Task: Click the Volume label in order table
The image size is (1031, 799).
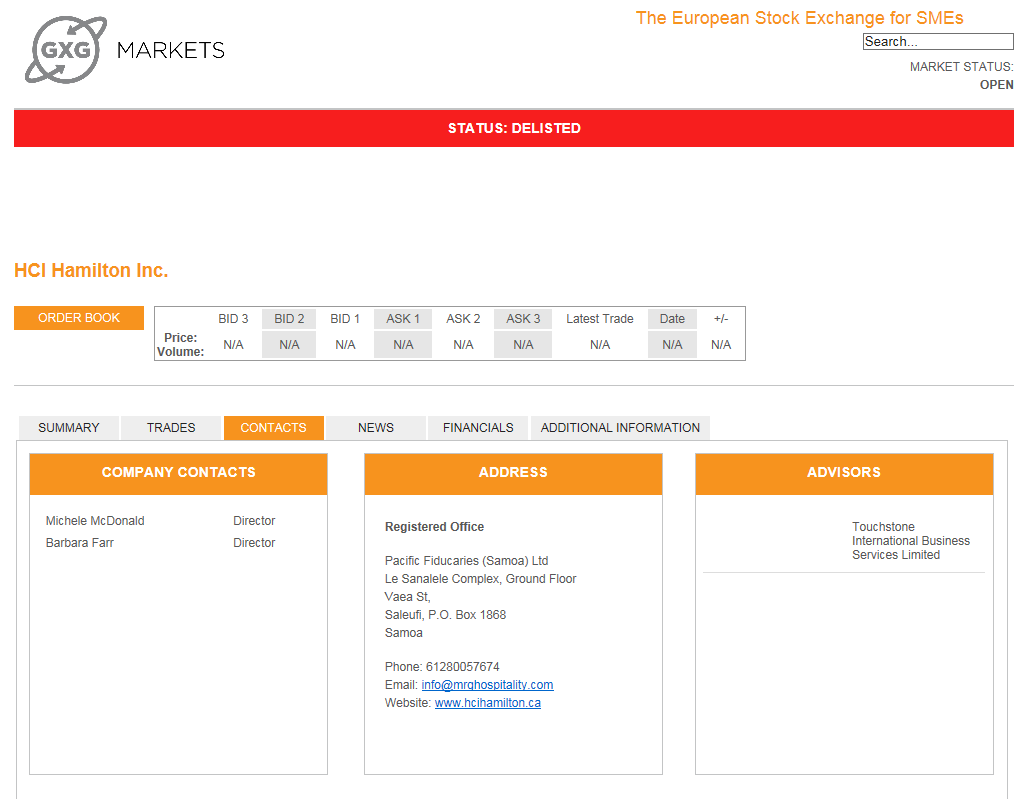Action: [x=181, y=352]
